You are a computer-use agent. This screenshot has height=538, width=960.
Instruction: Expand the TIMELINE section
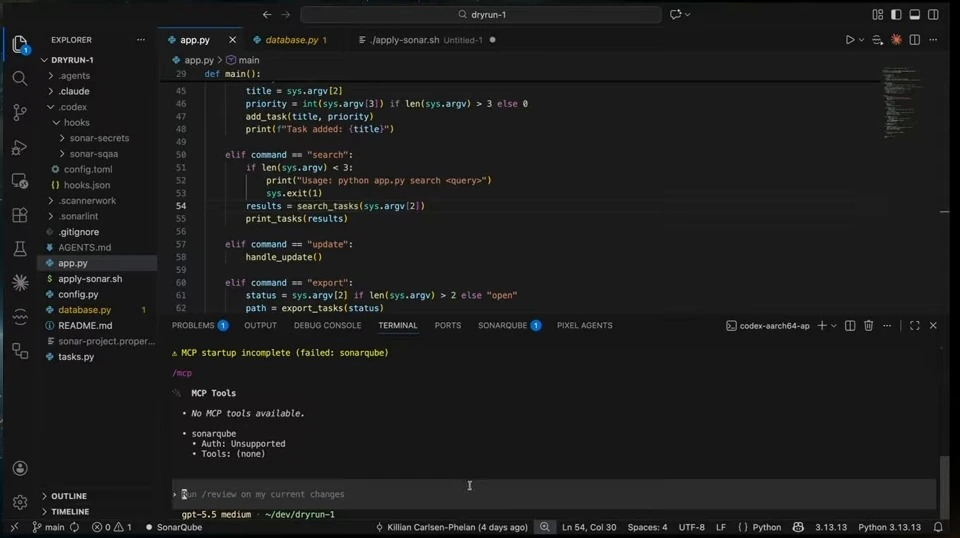point(70,512)
